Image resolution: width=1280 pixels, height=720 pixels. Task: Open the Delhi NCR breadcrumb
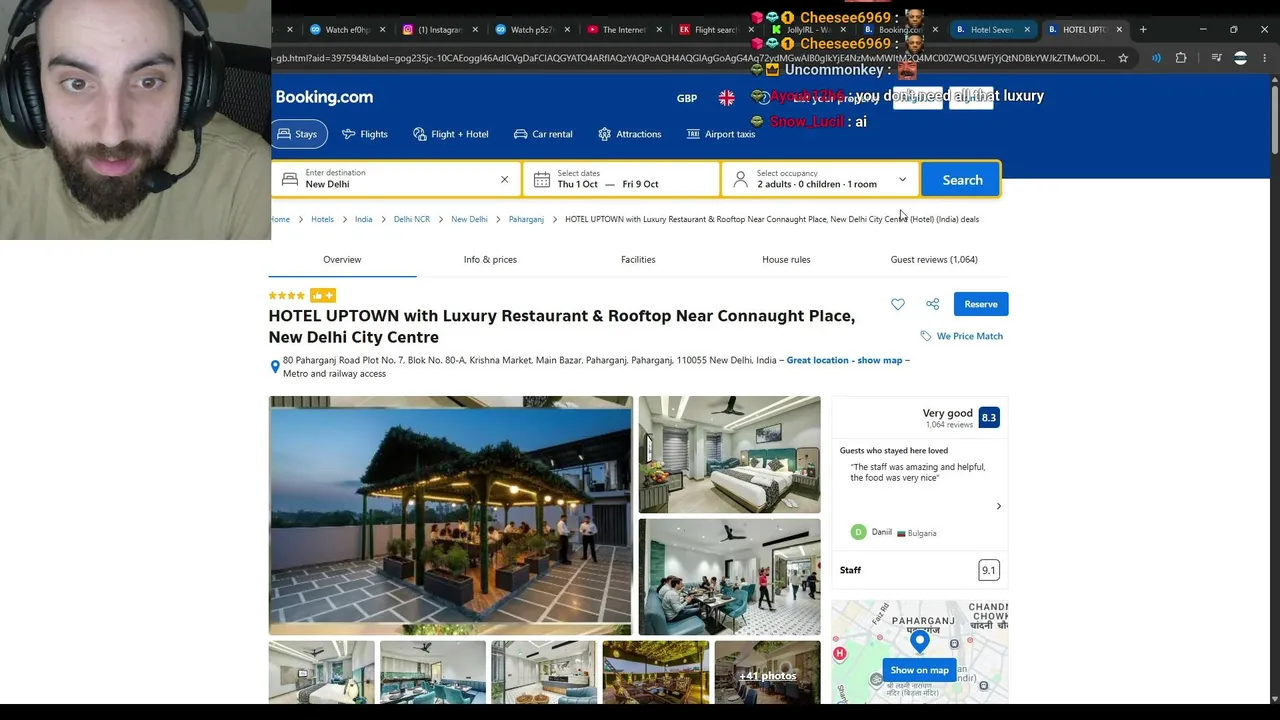click(411, 219)
